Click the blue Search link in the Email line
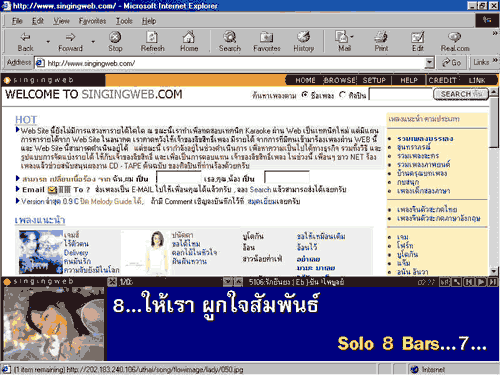Viewport: 500px width, 375px height. (x=260, y=190)
